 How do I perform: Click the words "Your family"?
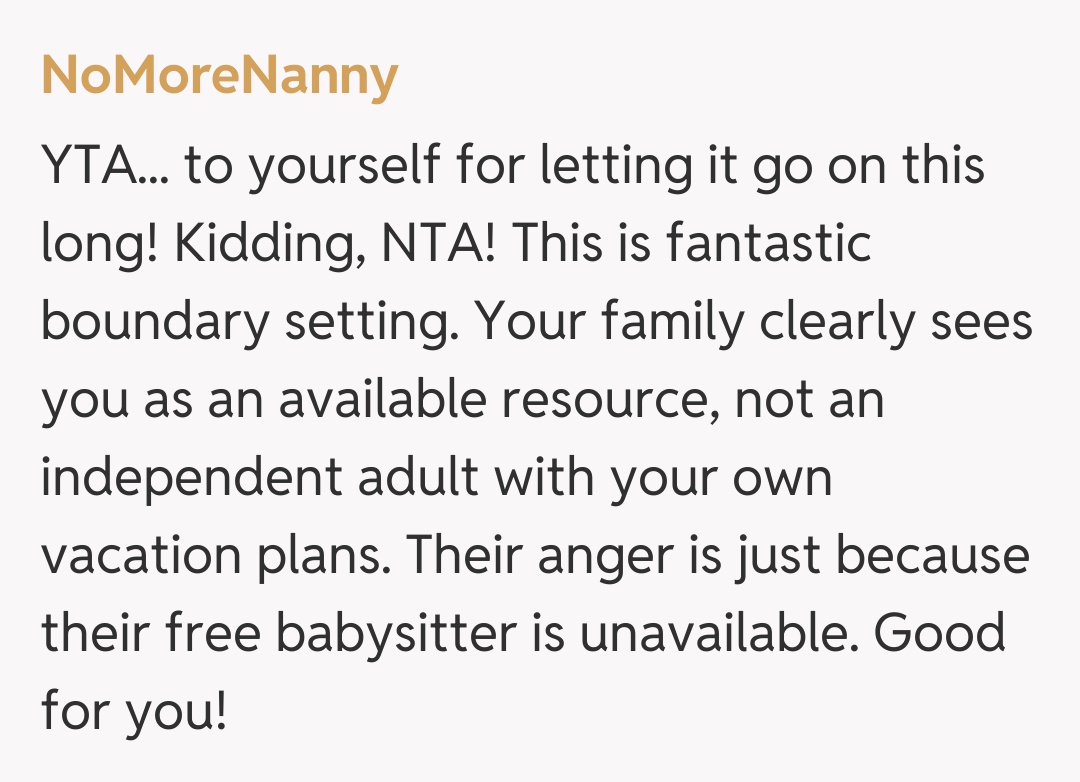coord(608,322)
